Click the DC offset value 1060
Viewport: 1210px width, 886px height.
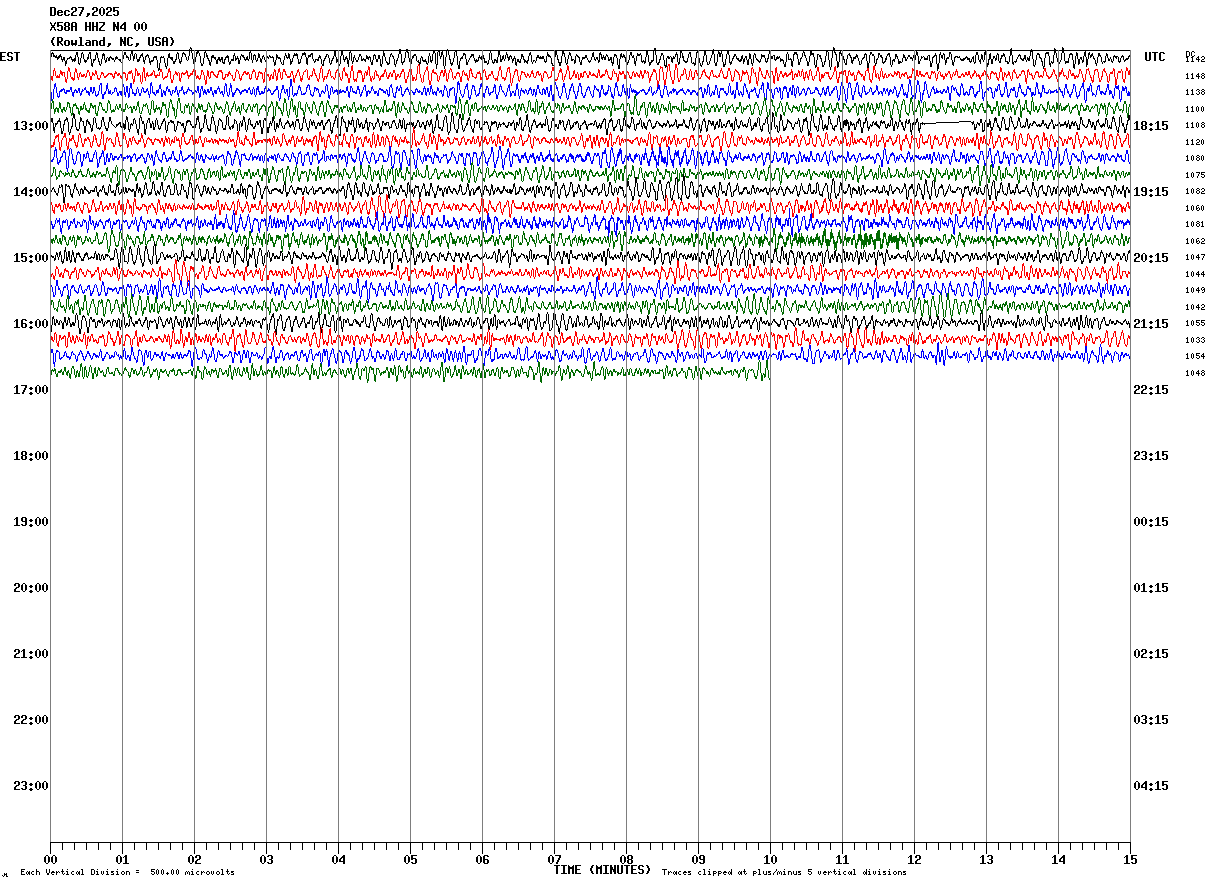pyautogui.click(x=1195, y=208)
